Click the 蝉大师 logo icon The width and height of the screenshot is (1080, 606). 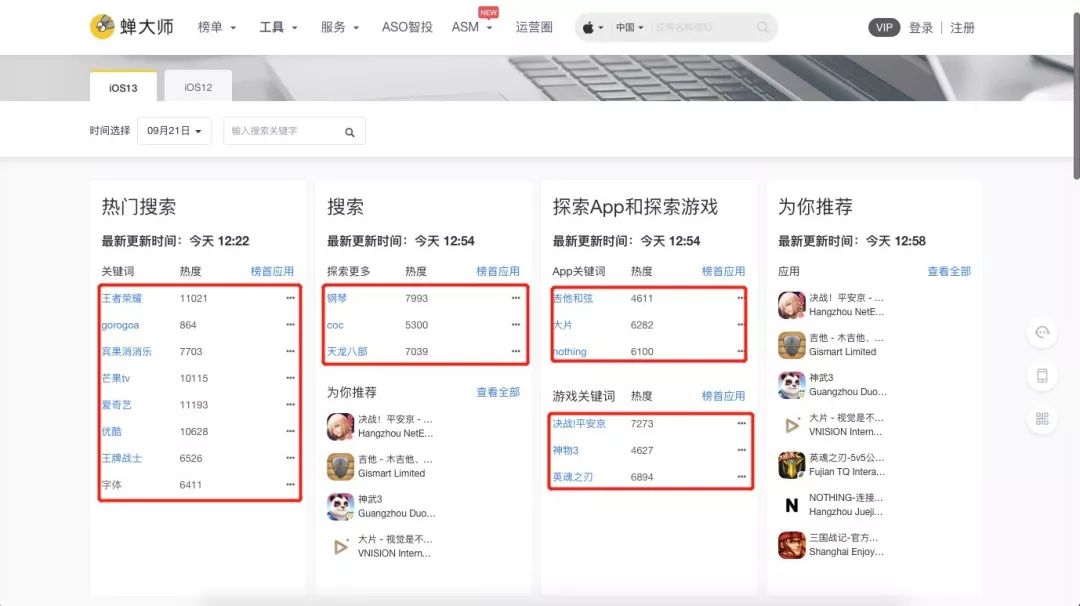point(103,27)
